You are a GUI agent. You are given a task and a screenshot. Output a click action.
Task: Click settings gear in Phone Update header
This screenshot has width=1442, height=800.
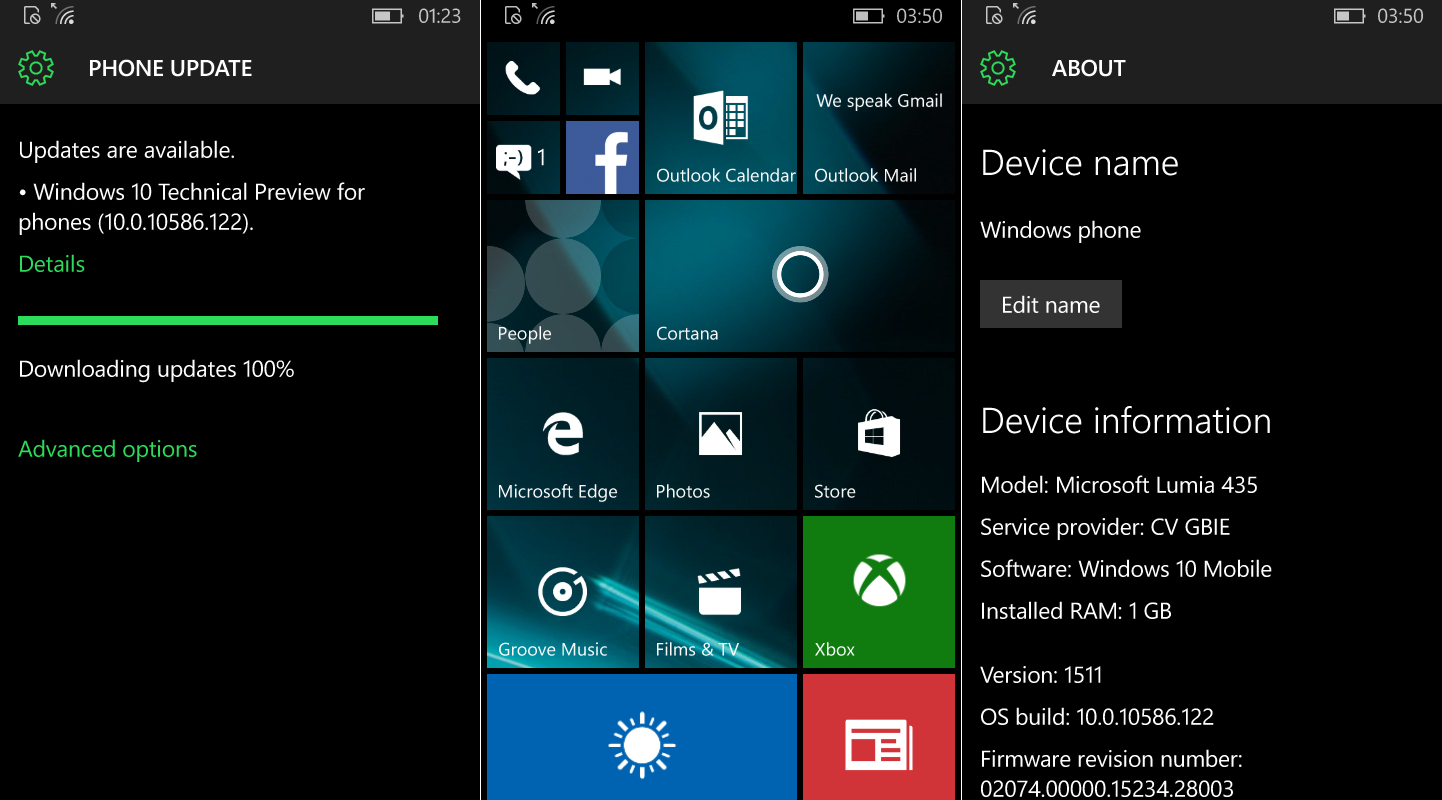(36, 68)
